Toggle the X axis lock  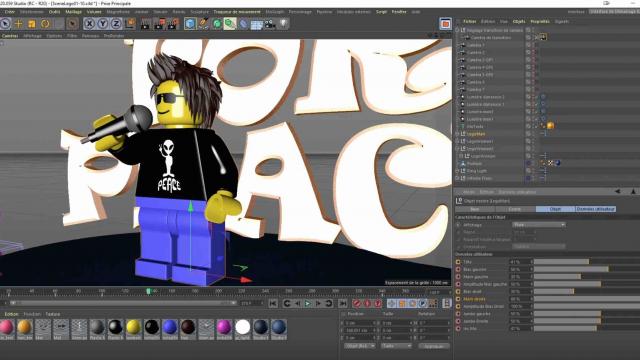click(89, 24)
